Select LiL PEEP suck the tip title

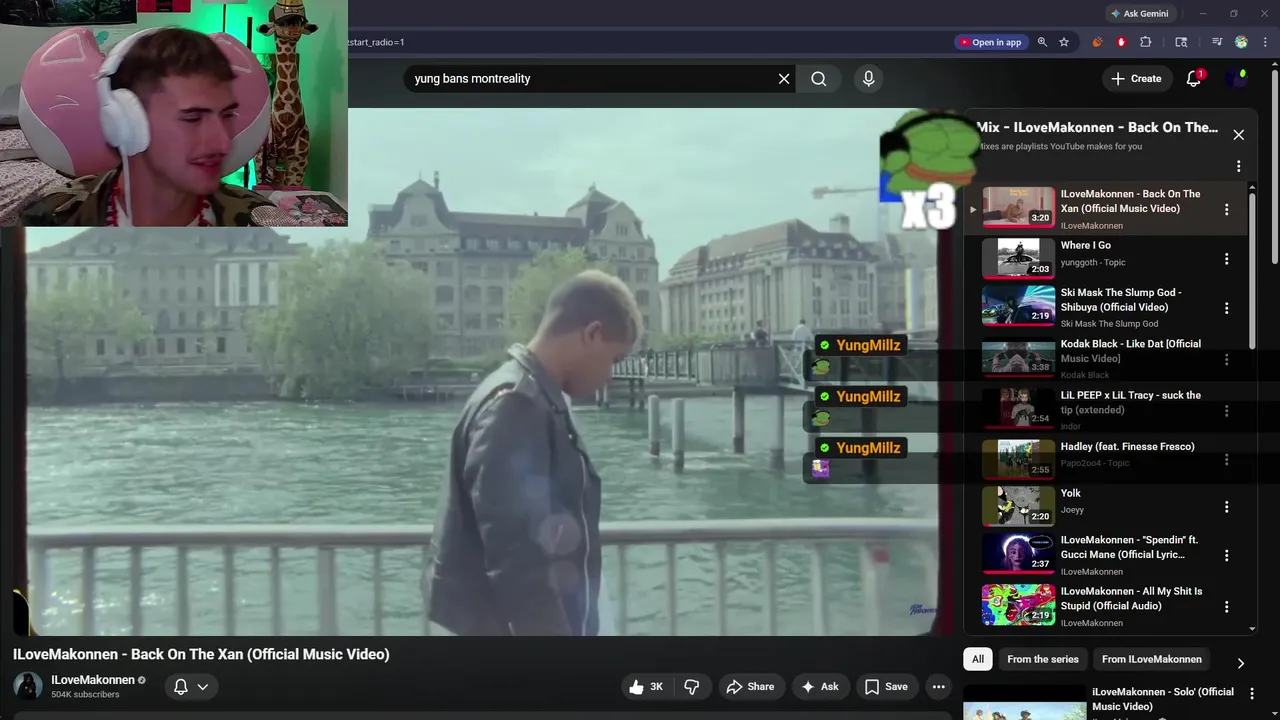coord(1130,402)
